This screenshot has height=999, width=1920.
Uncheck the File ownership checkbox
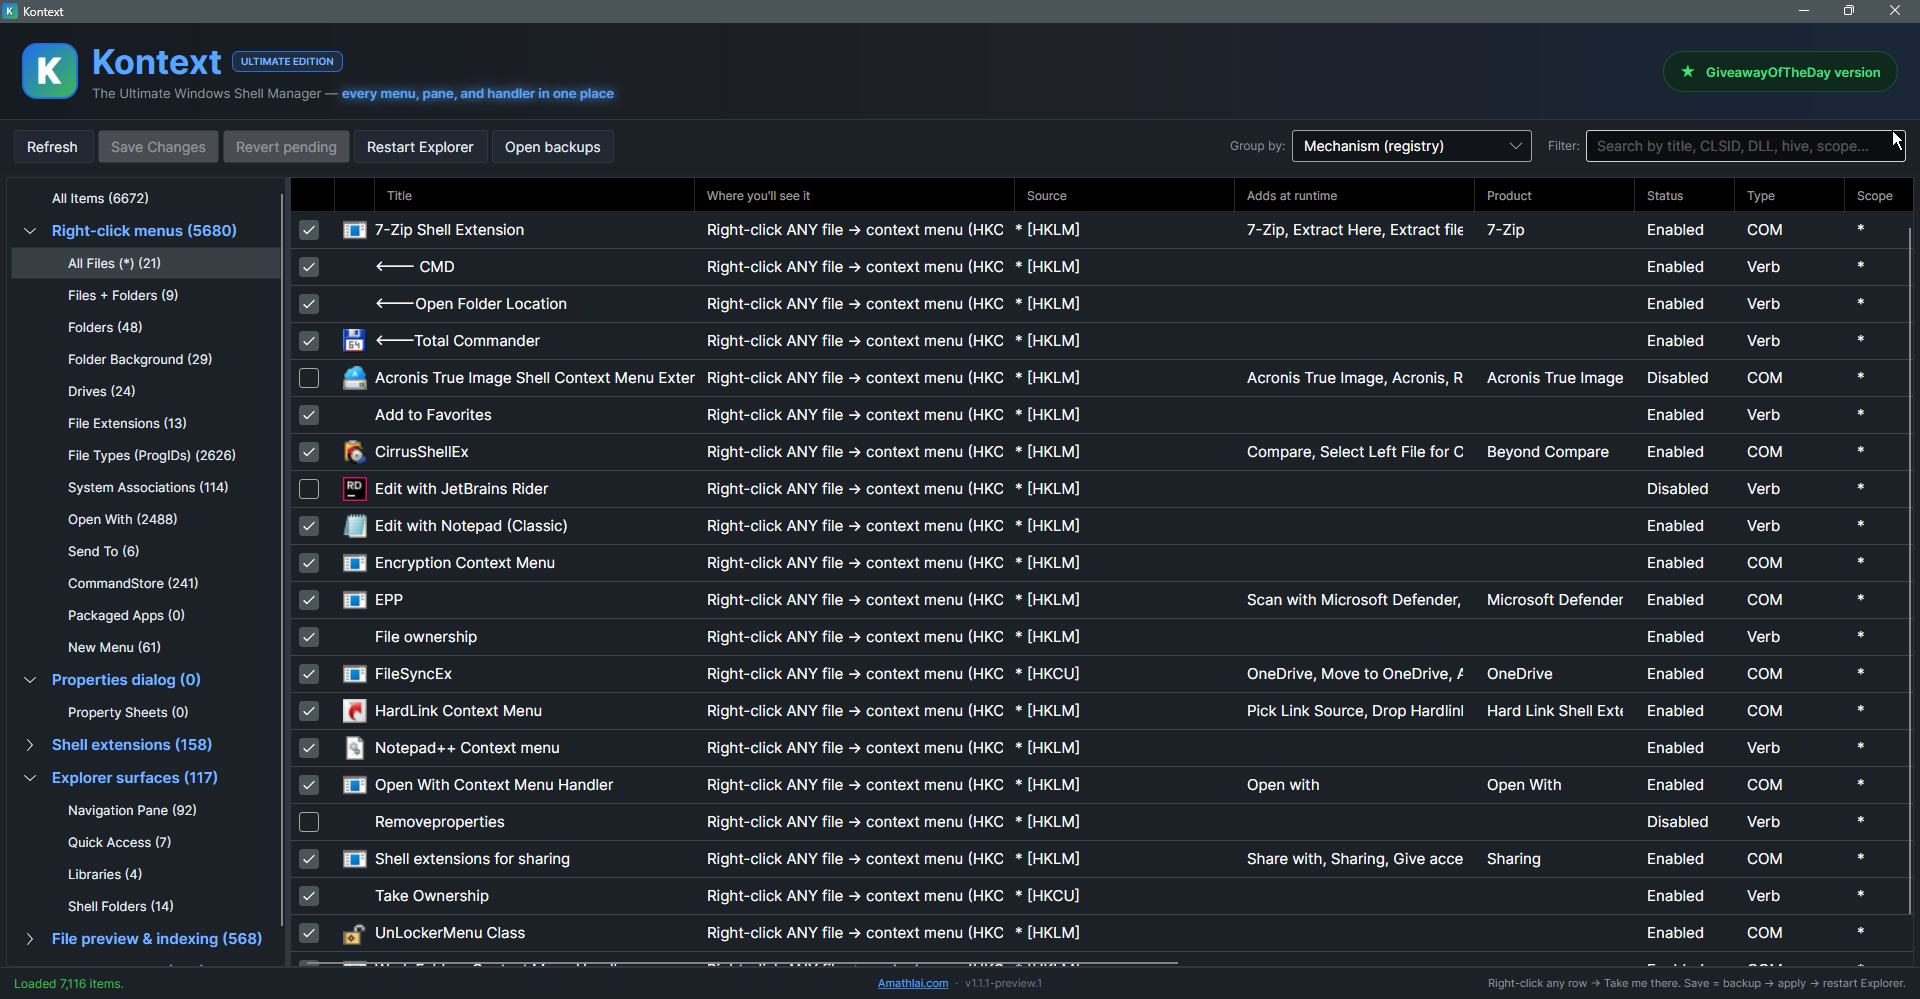tap(309, 637)
